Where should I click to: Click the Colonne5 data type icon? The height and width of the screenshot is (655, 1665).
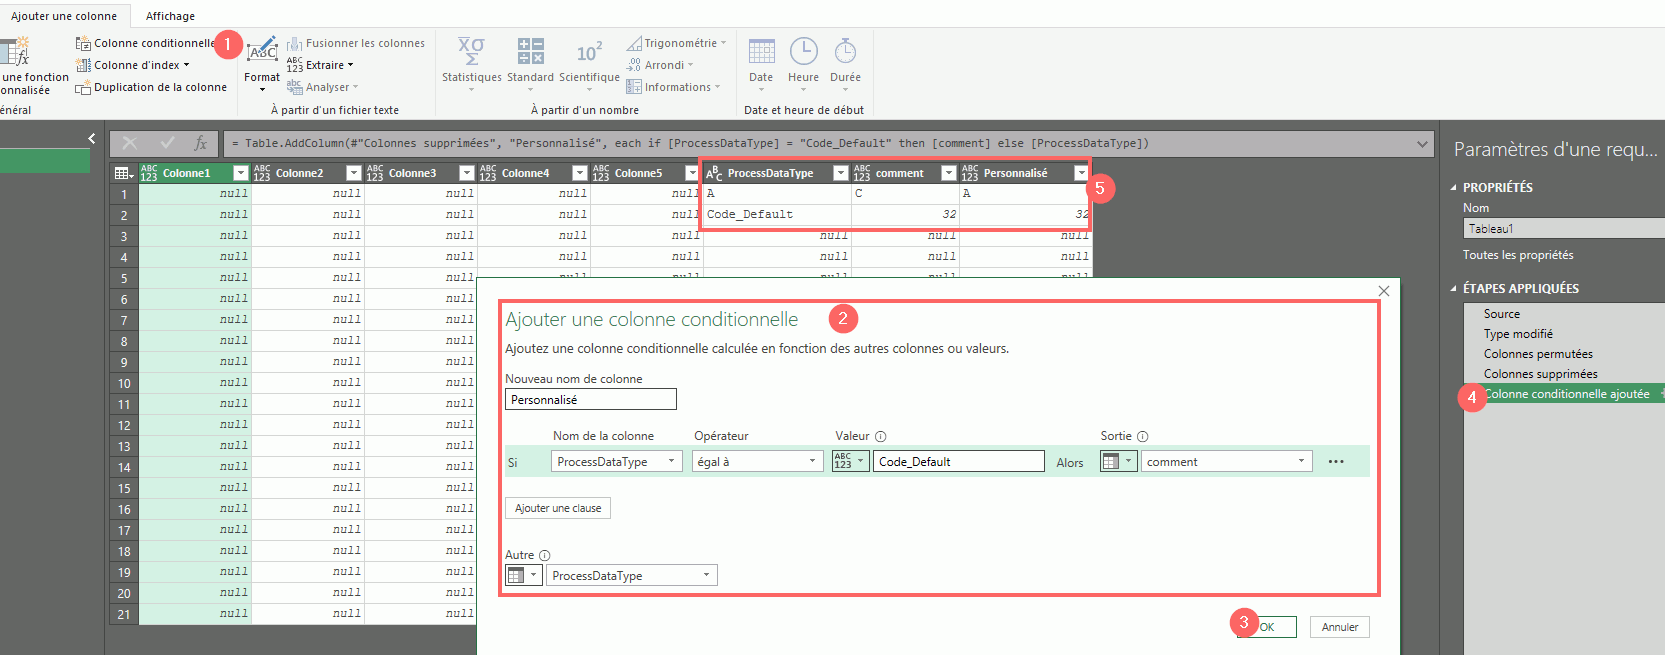click(601, 173)
